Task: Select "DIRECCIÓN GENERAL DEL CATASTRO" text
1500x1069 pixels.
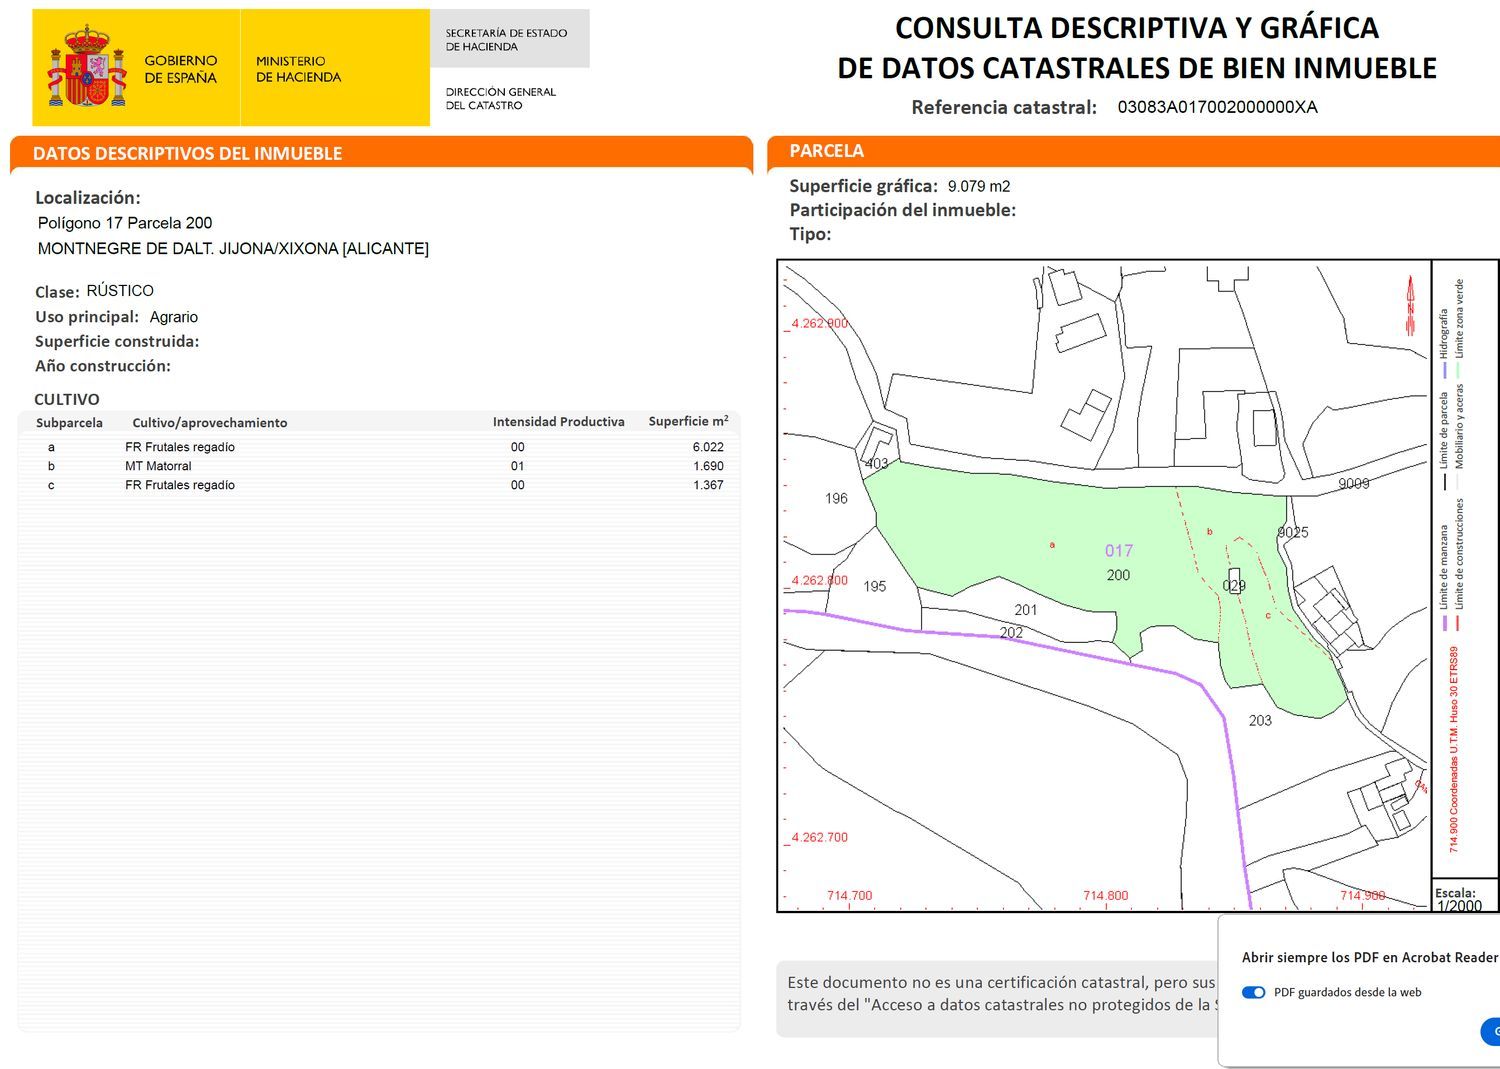Action: point(500,98)
